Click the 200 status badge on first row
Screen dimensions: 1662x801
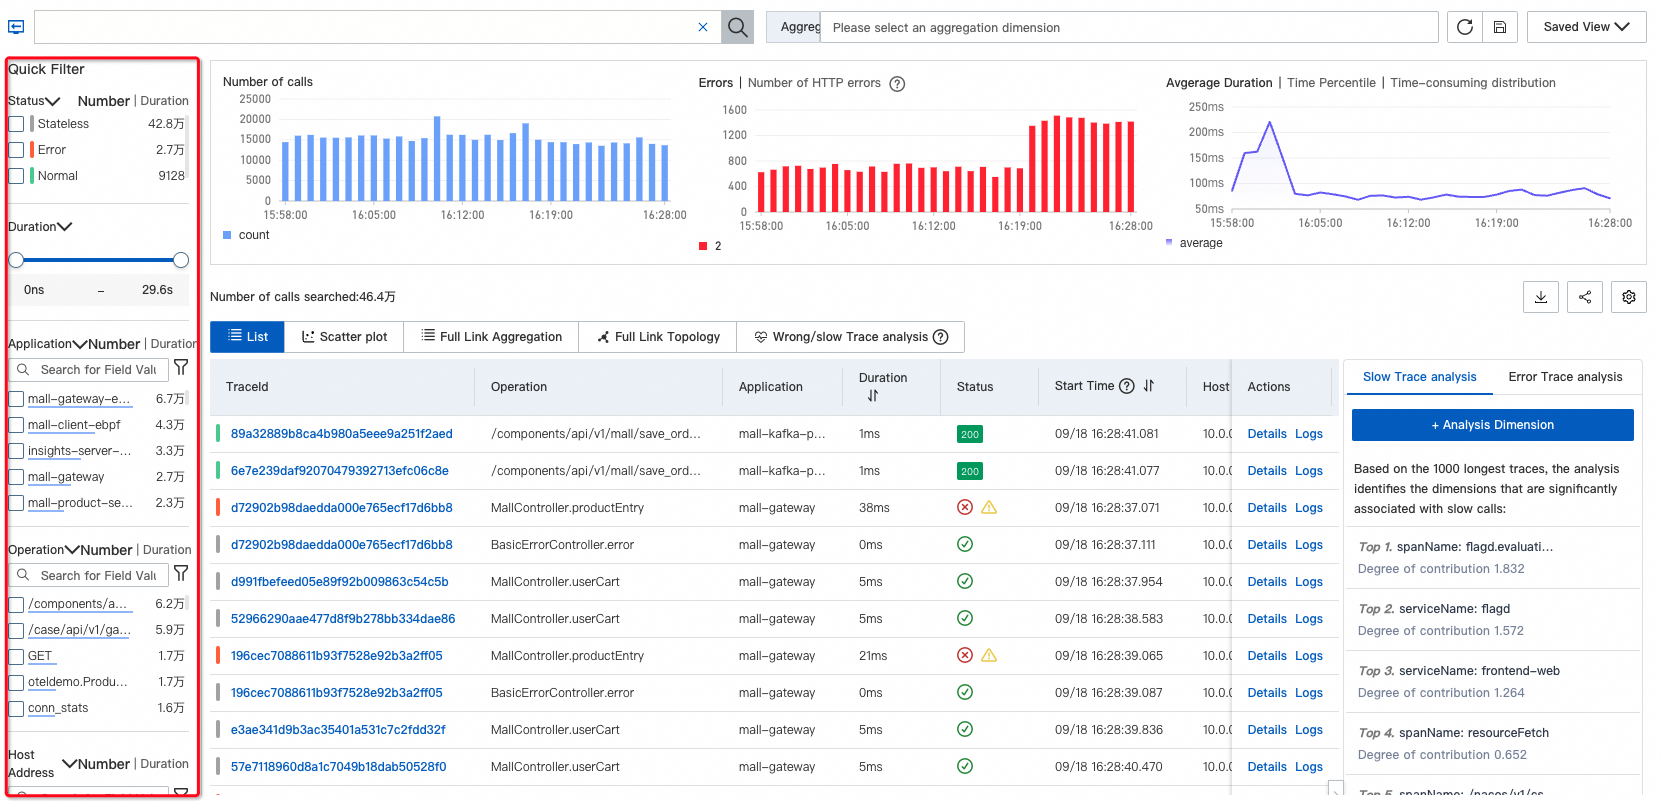coord(969,434)
